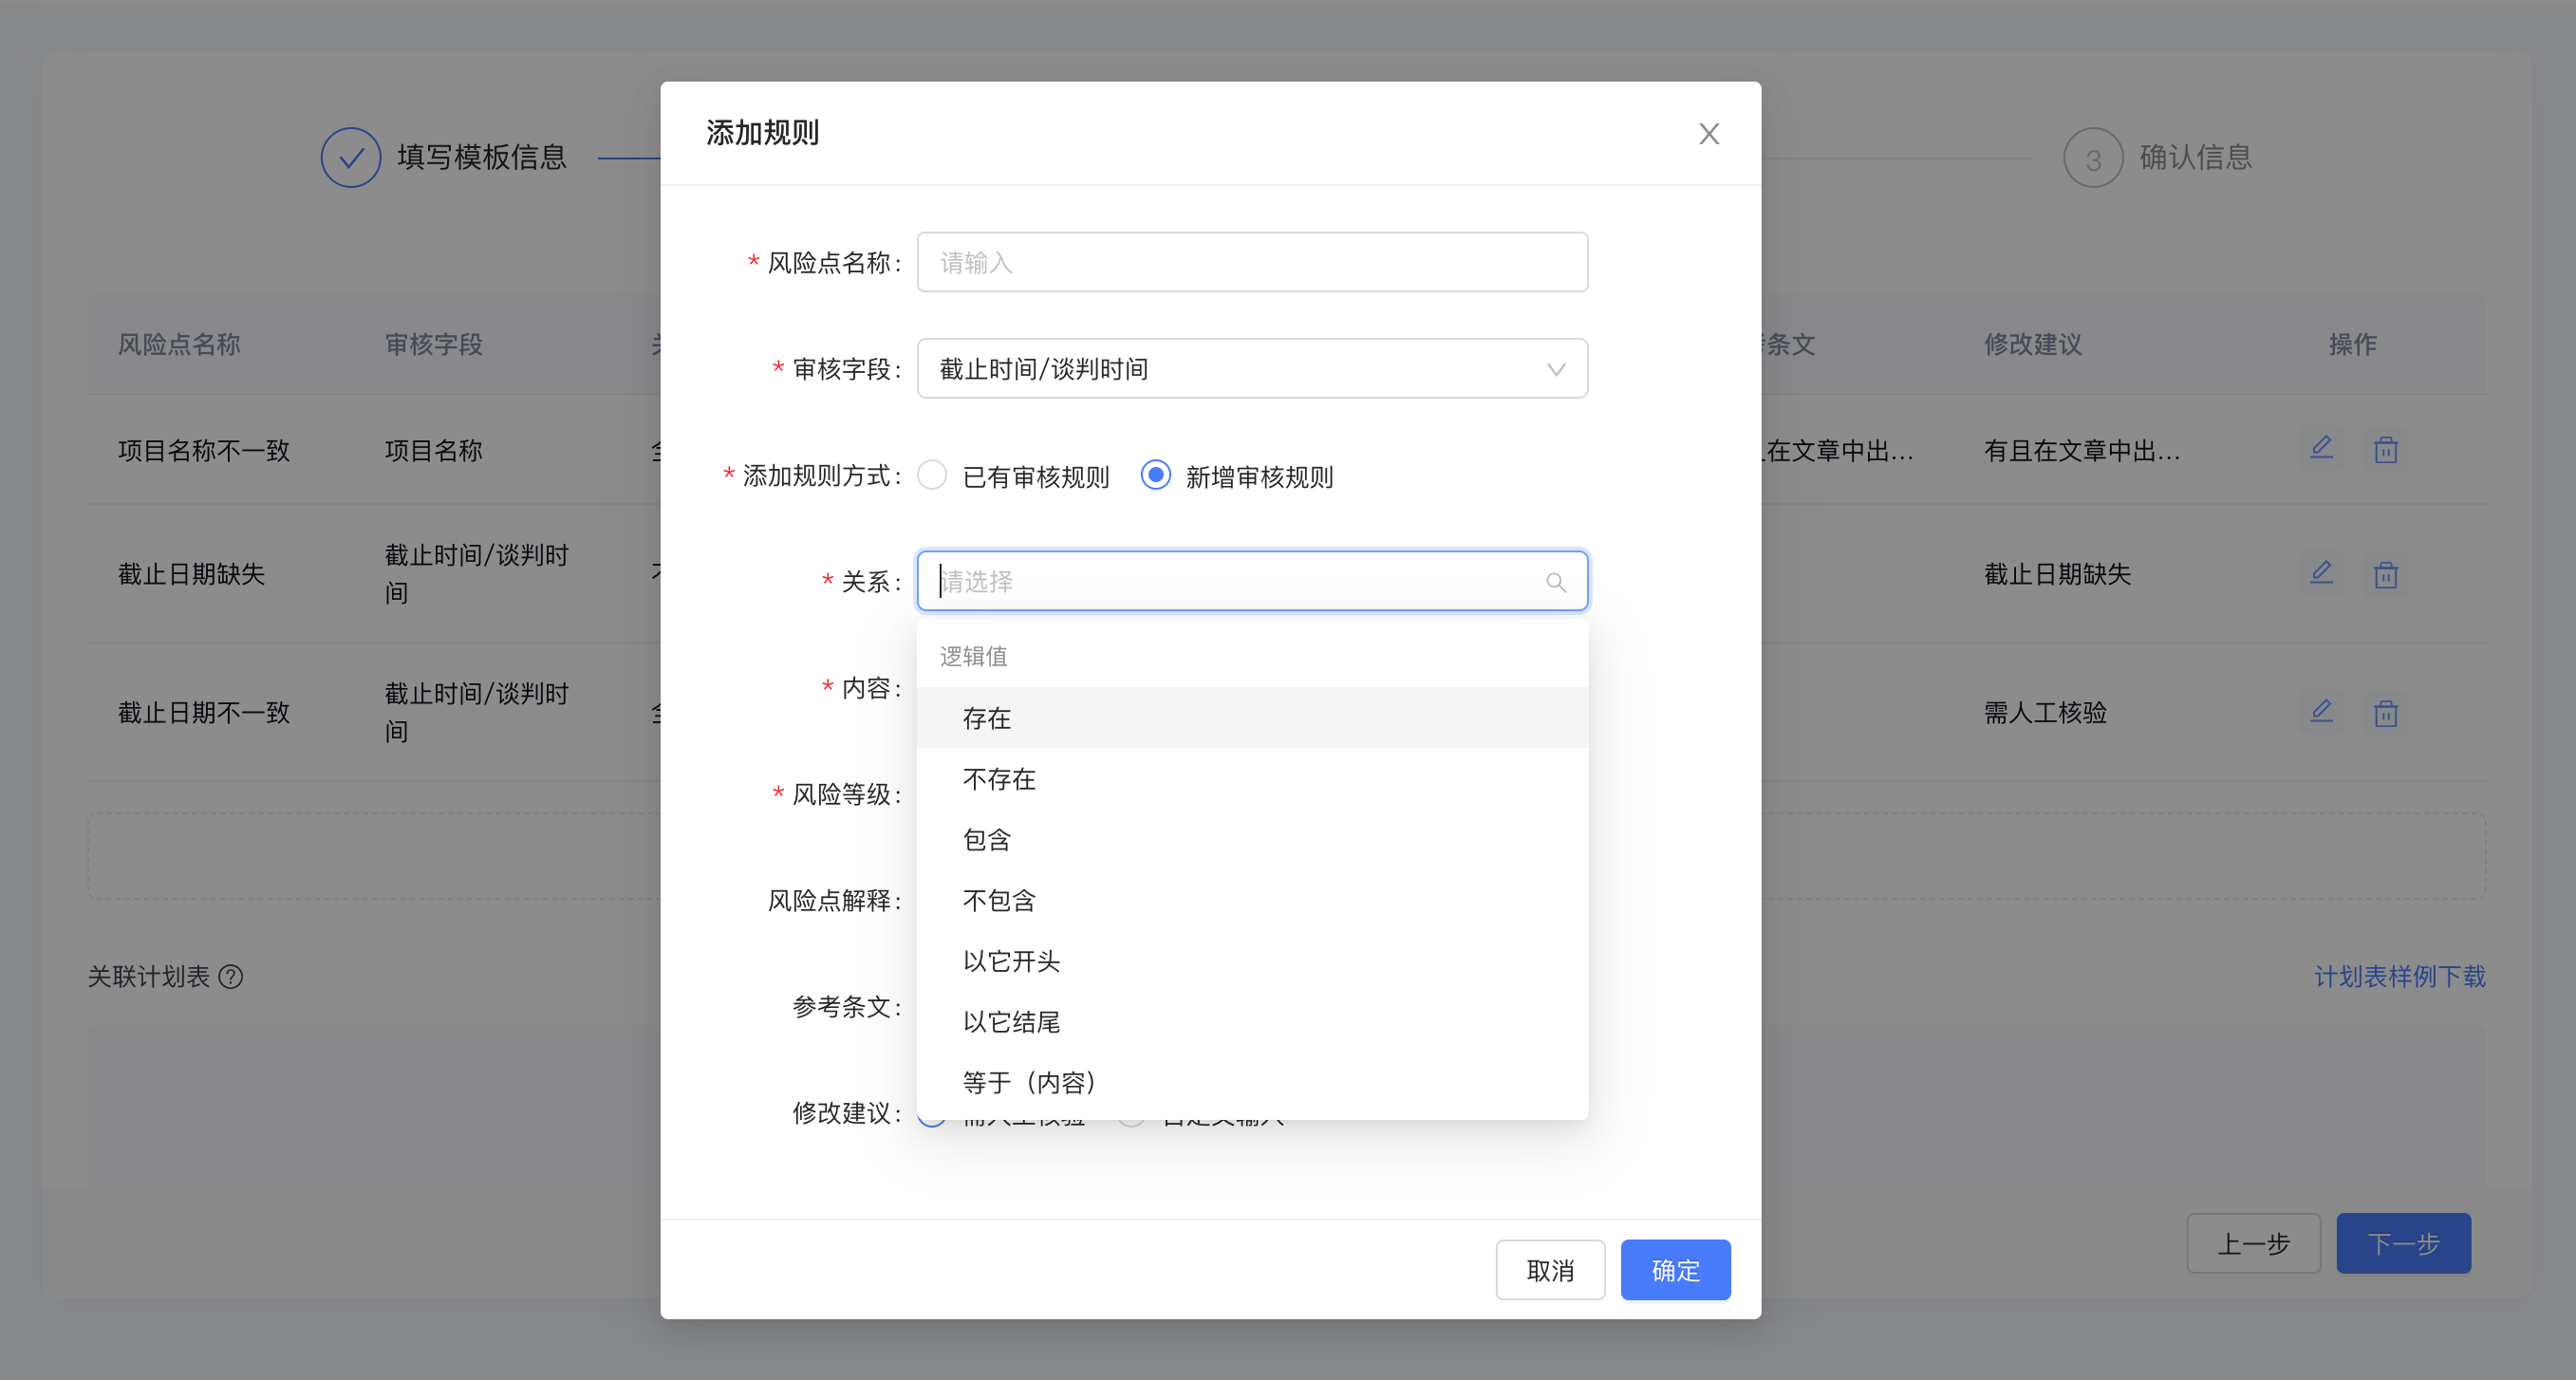This screenshot has width=2576, height=1380.
Task: Pick 等于（内容）option in list
Action: pos(1029,1082)
